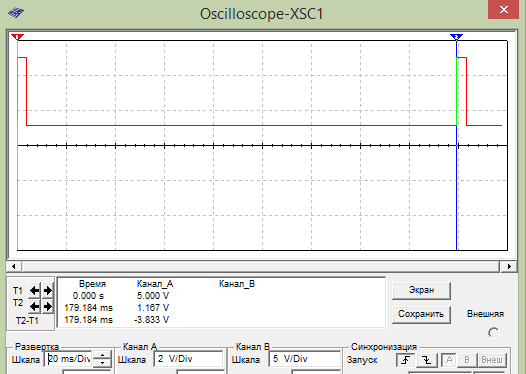Set trigger source to Внеш
Screen dimensions: 526x374
click(491, 360)
